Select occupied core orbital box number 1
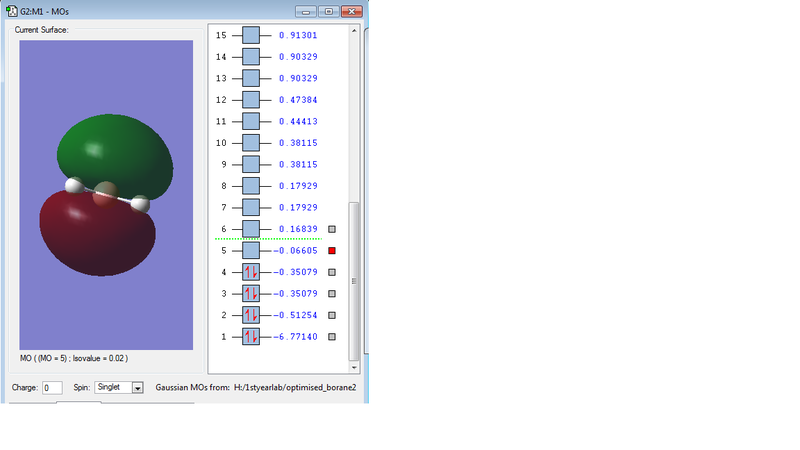This screenshot has width=800, height=450. (251, 337)
